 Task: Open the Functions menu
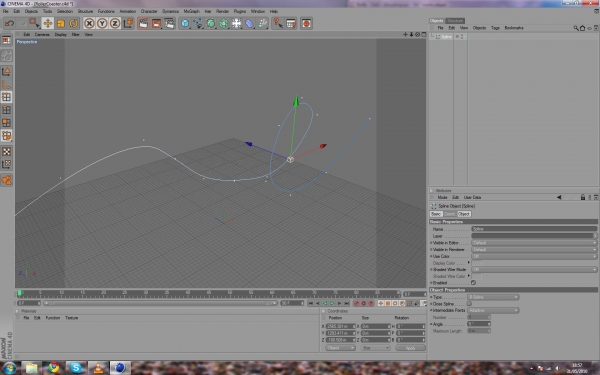point(106,11)
